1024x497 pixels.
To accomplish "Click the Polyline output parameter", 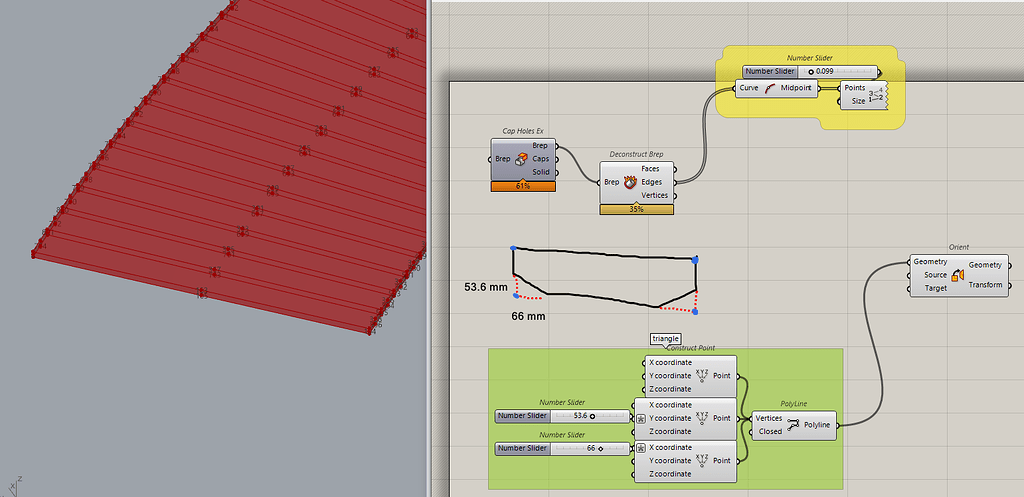I will 817,425.
